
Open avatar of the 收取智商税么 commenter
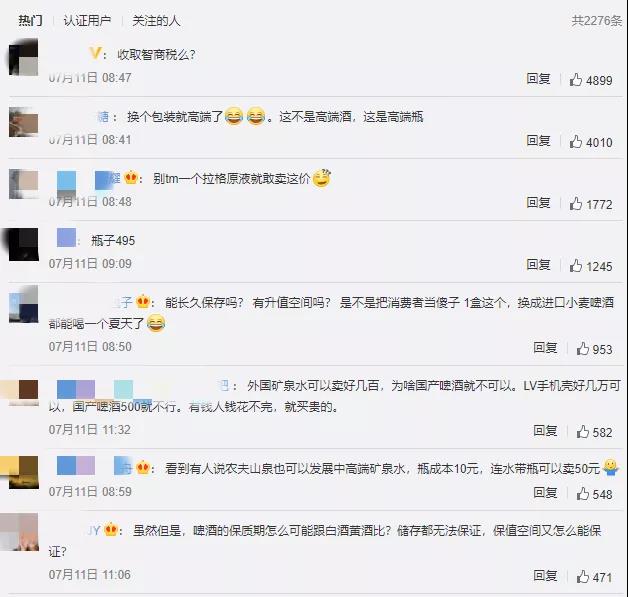pyautogui.click(x=24, y=57)
